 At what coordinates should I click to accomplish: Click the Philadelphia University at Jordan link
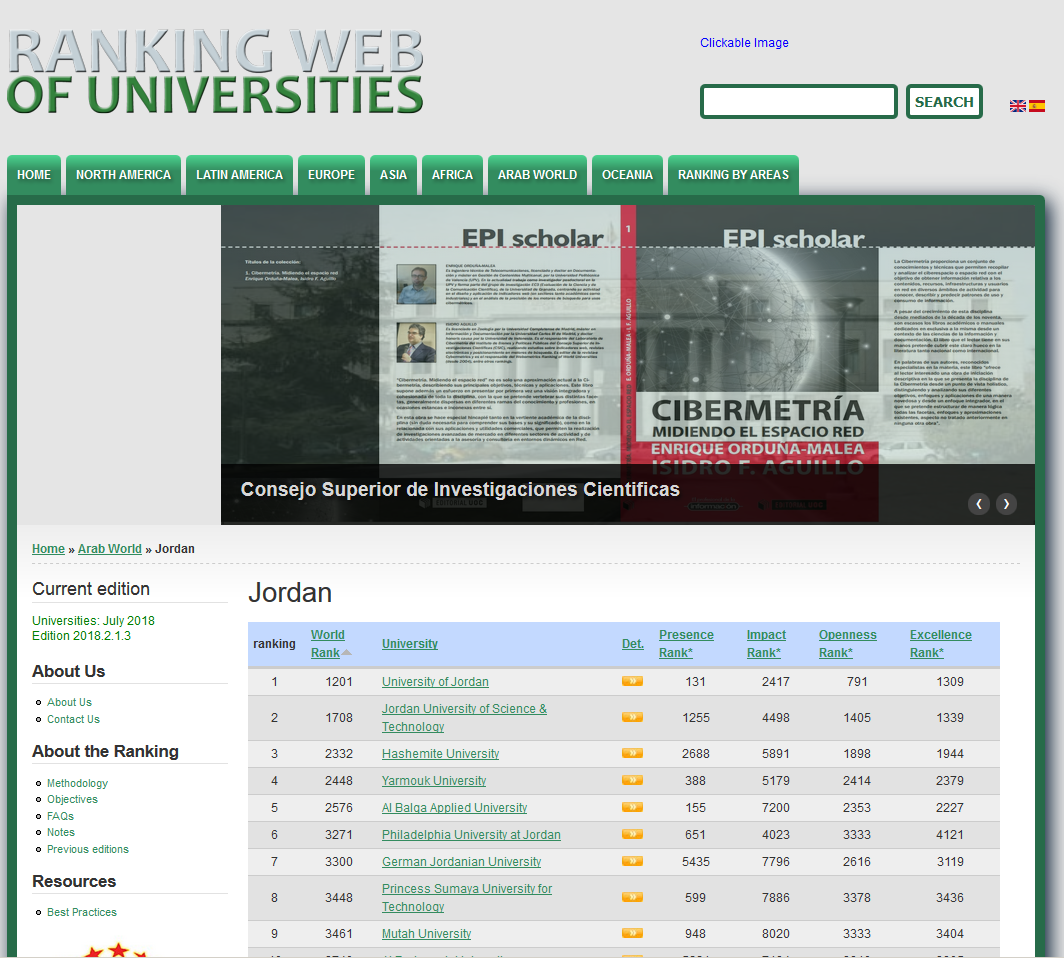[x=471, y=834]
